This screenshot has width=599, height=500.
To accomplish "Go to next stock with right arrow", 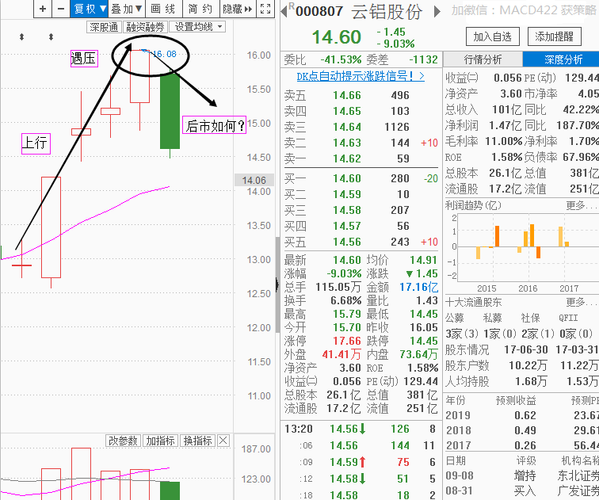I will pos(437,11).
